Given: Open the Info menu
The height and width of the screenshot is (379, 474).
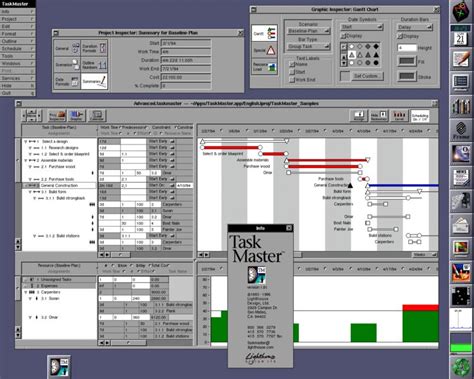Looking at the screenshot, I should coord(18,12).
